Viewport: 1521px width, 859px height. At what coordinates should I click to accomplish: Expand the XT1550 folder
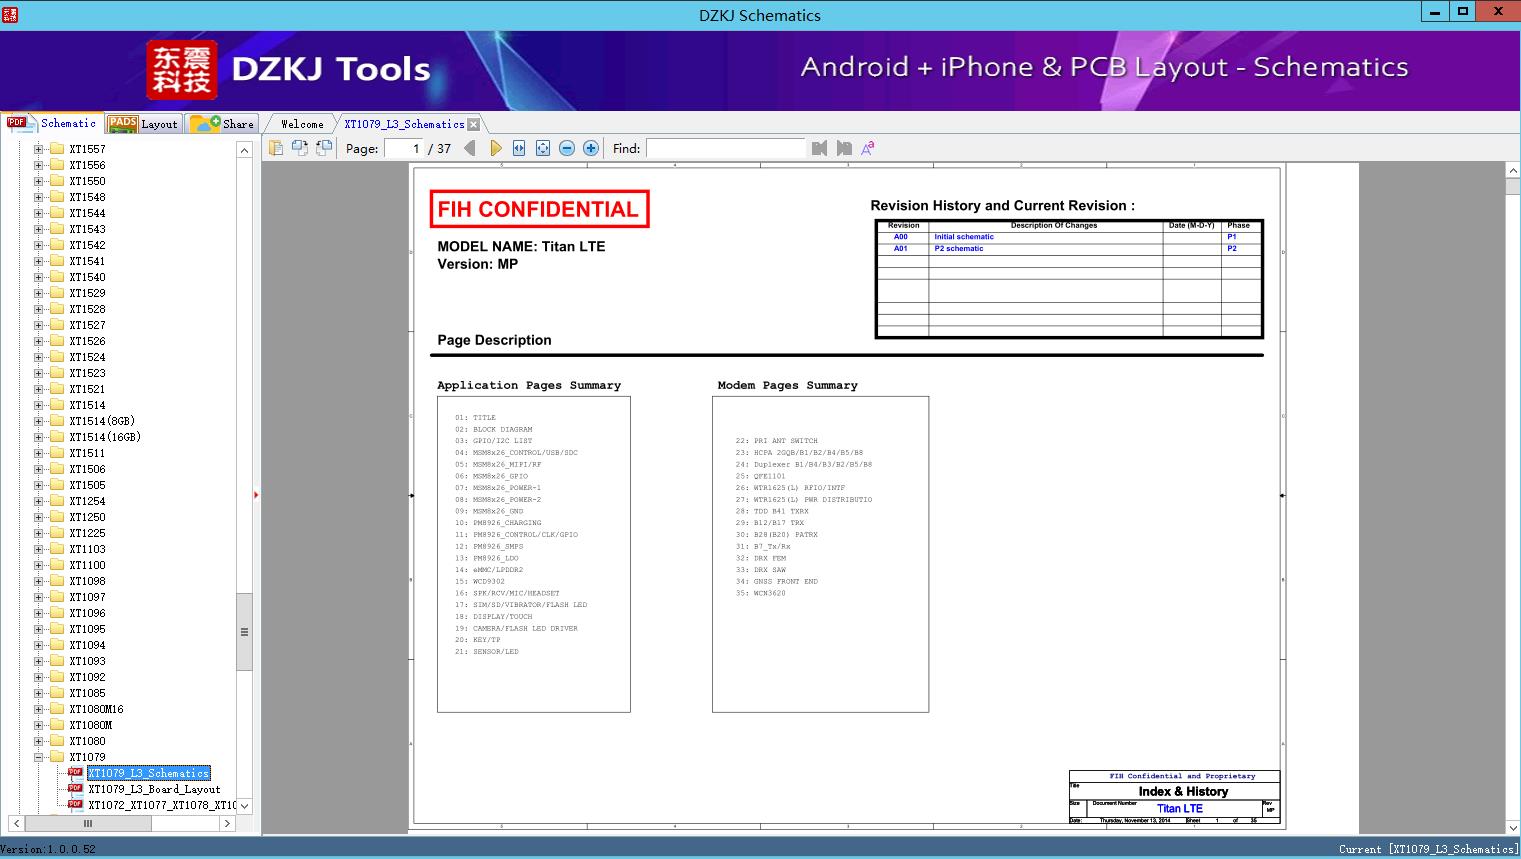pos(38,181)
